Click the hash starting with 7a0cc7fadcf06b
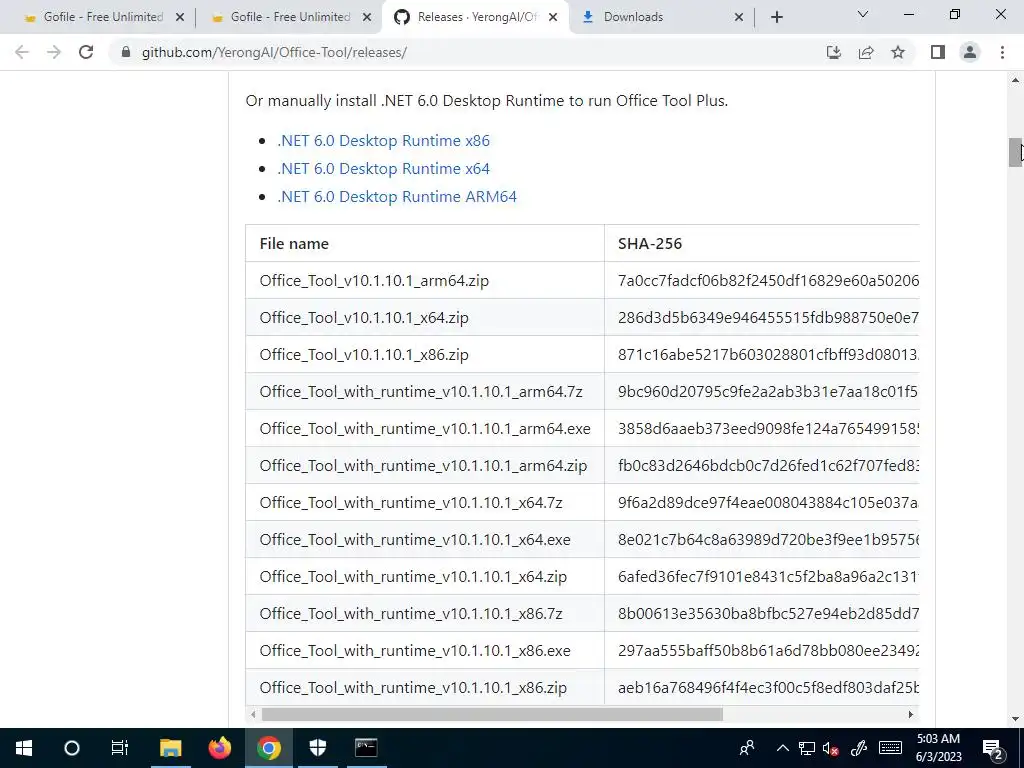Viewport: 1024px width, 768px height. [768, 280]
